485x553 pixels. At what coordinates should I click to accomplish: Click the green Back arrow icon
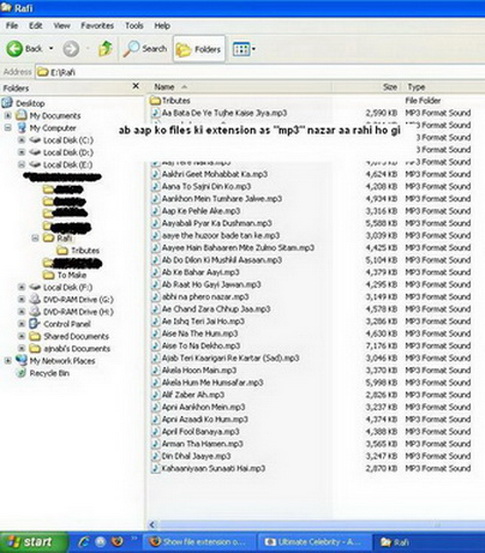click(14, 49)
